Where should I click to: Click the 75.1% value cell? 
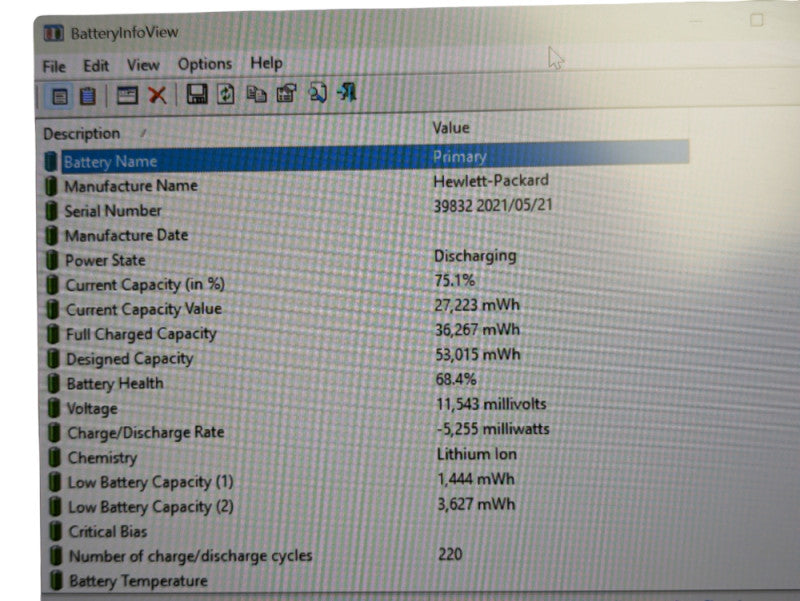454,281
